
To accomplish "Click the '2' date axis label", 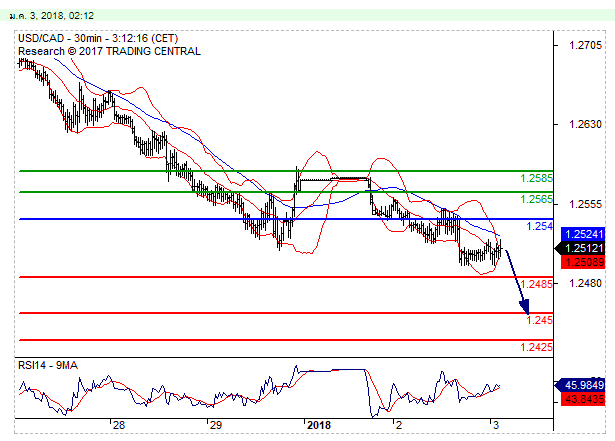I will pyautogui.click(x=399, y=425).
